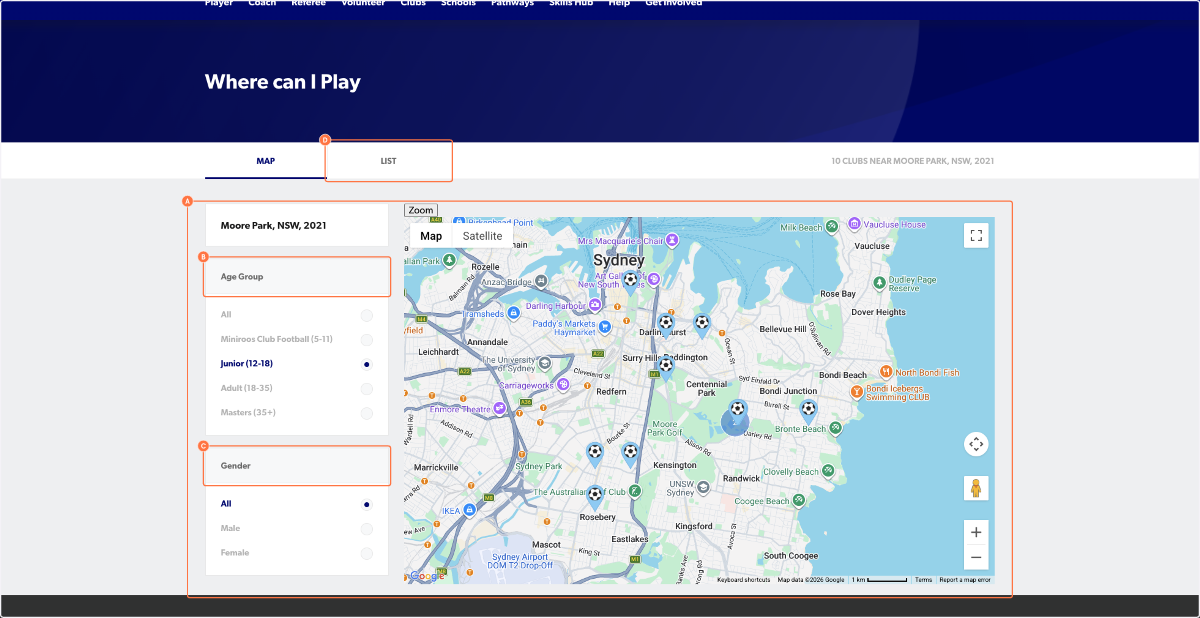Click the 'Where can I Play' heading
1200x618 pixels.
(x=283, y=82)
